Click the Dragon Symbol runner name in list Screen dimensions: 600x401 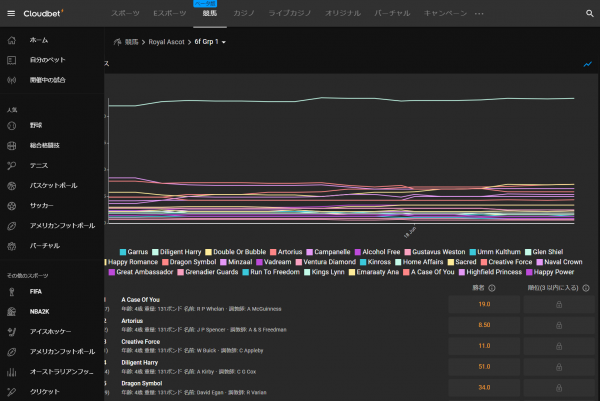pos(142,383)
